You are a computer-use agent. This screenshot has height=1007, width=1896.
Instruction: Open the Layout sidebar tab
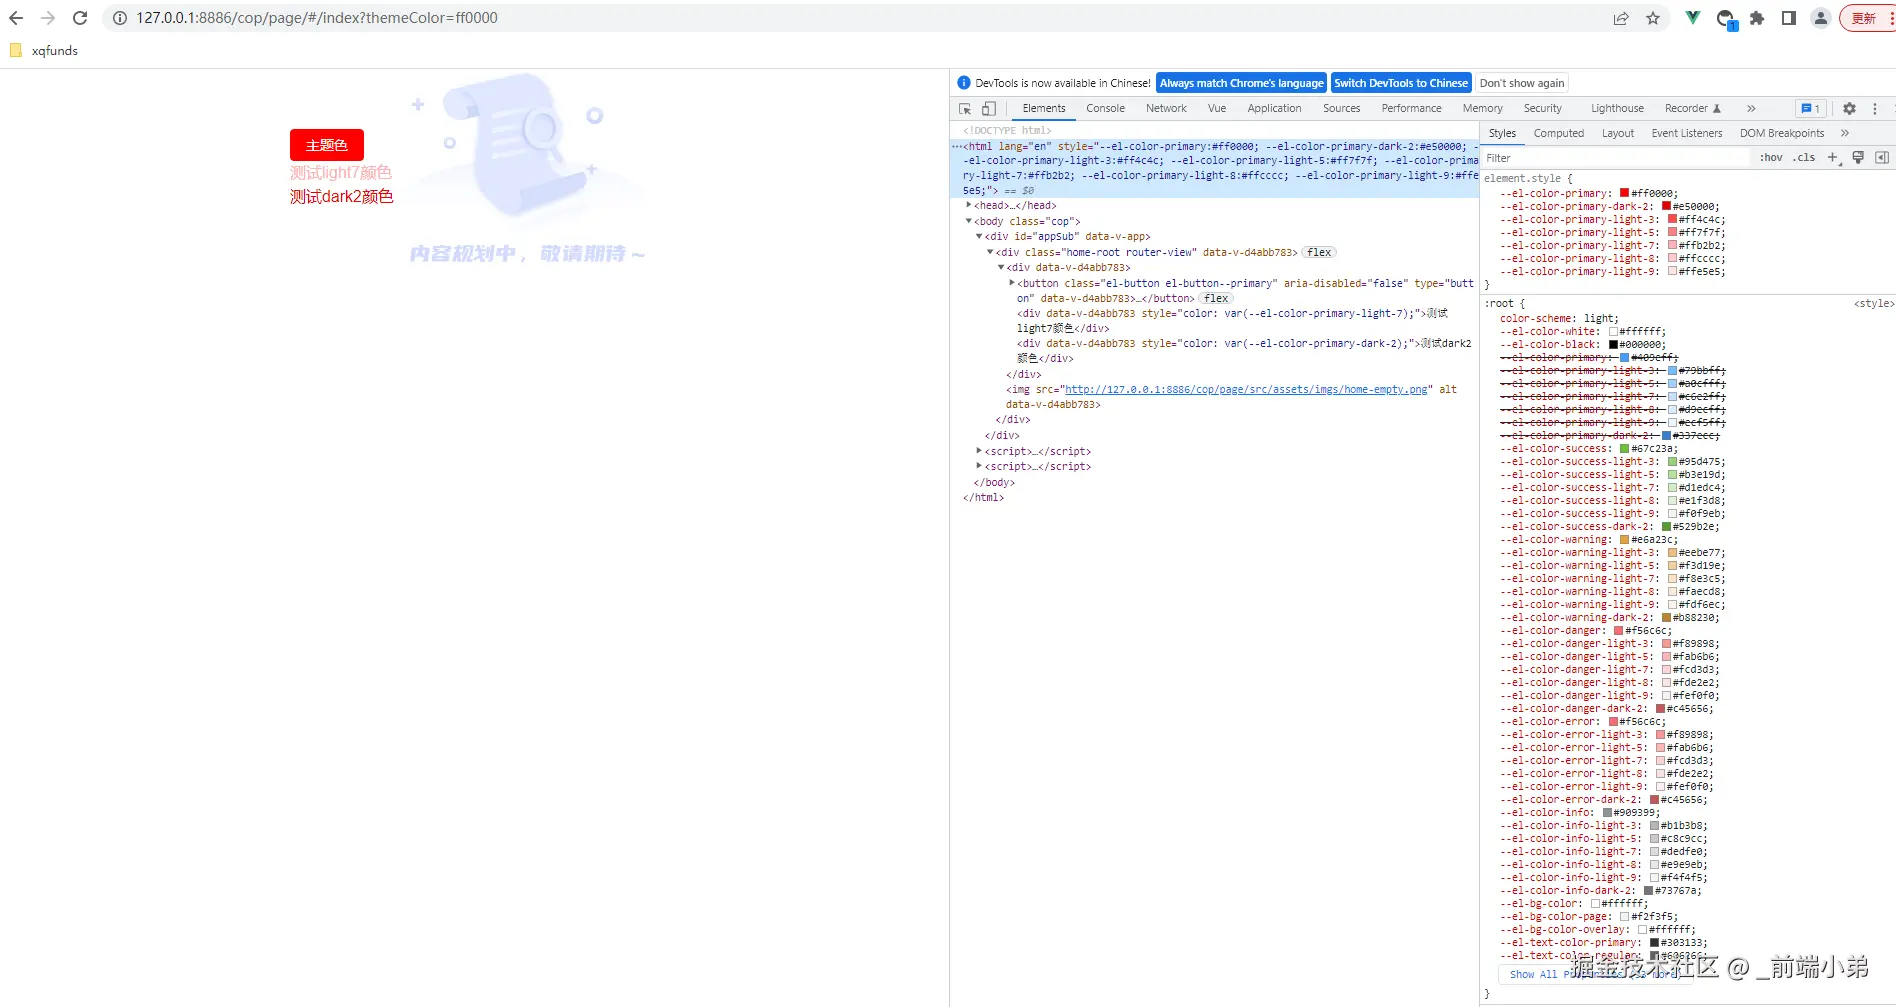[1617, 134]
